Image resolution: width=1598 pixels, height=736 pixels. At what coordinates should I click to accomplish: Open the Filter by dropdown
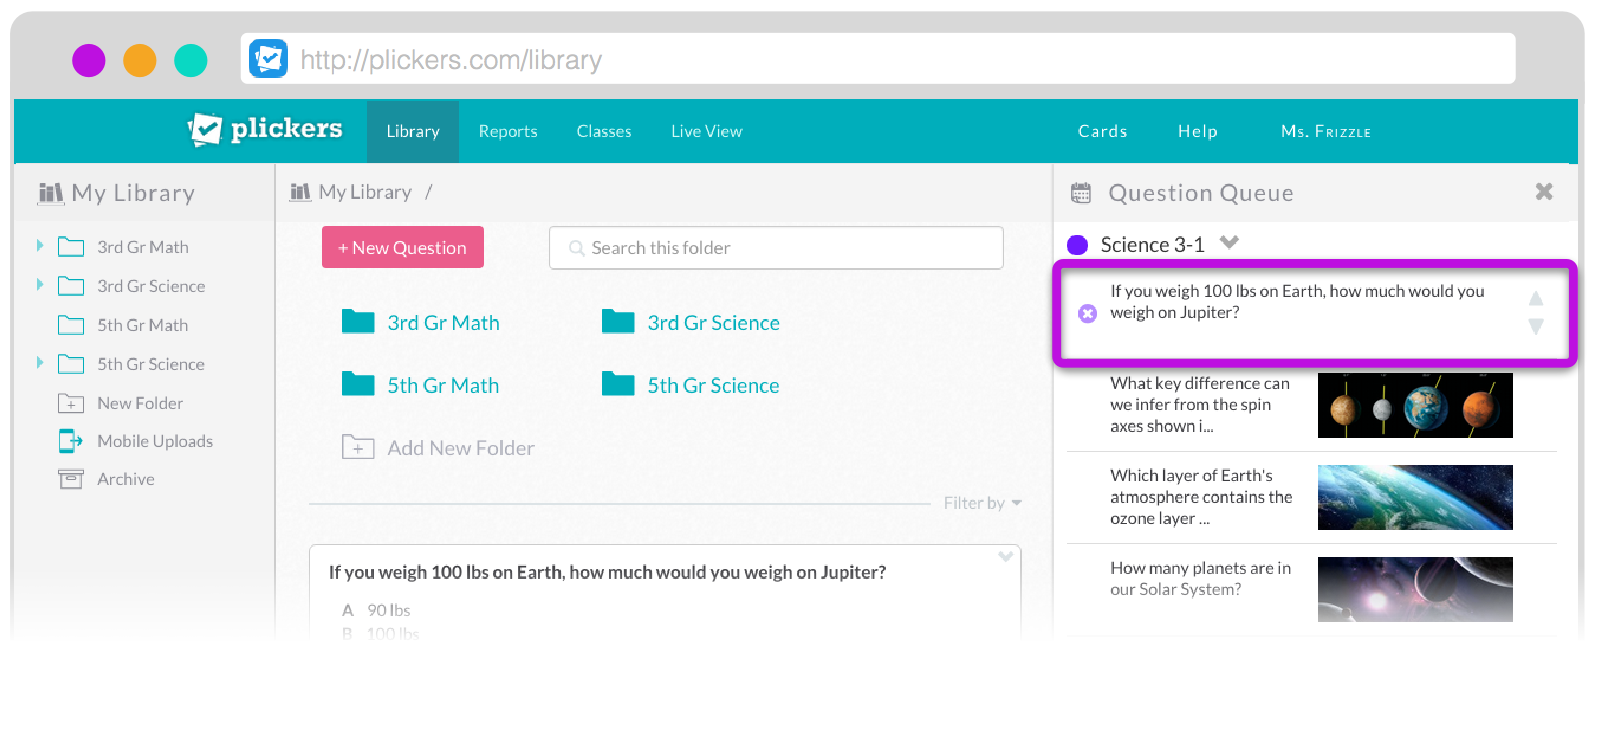click(x=982, y=503)
